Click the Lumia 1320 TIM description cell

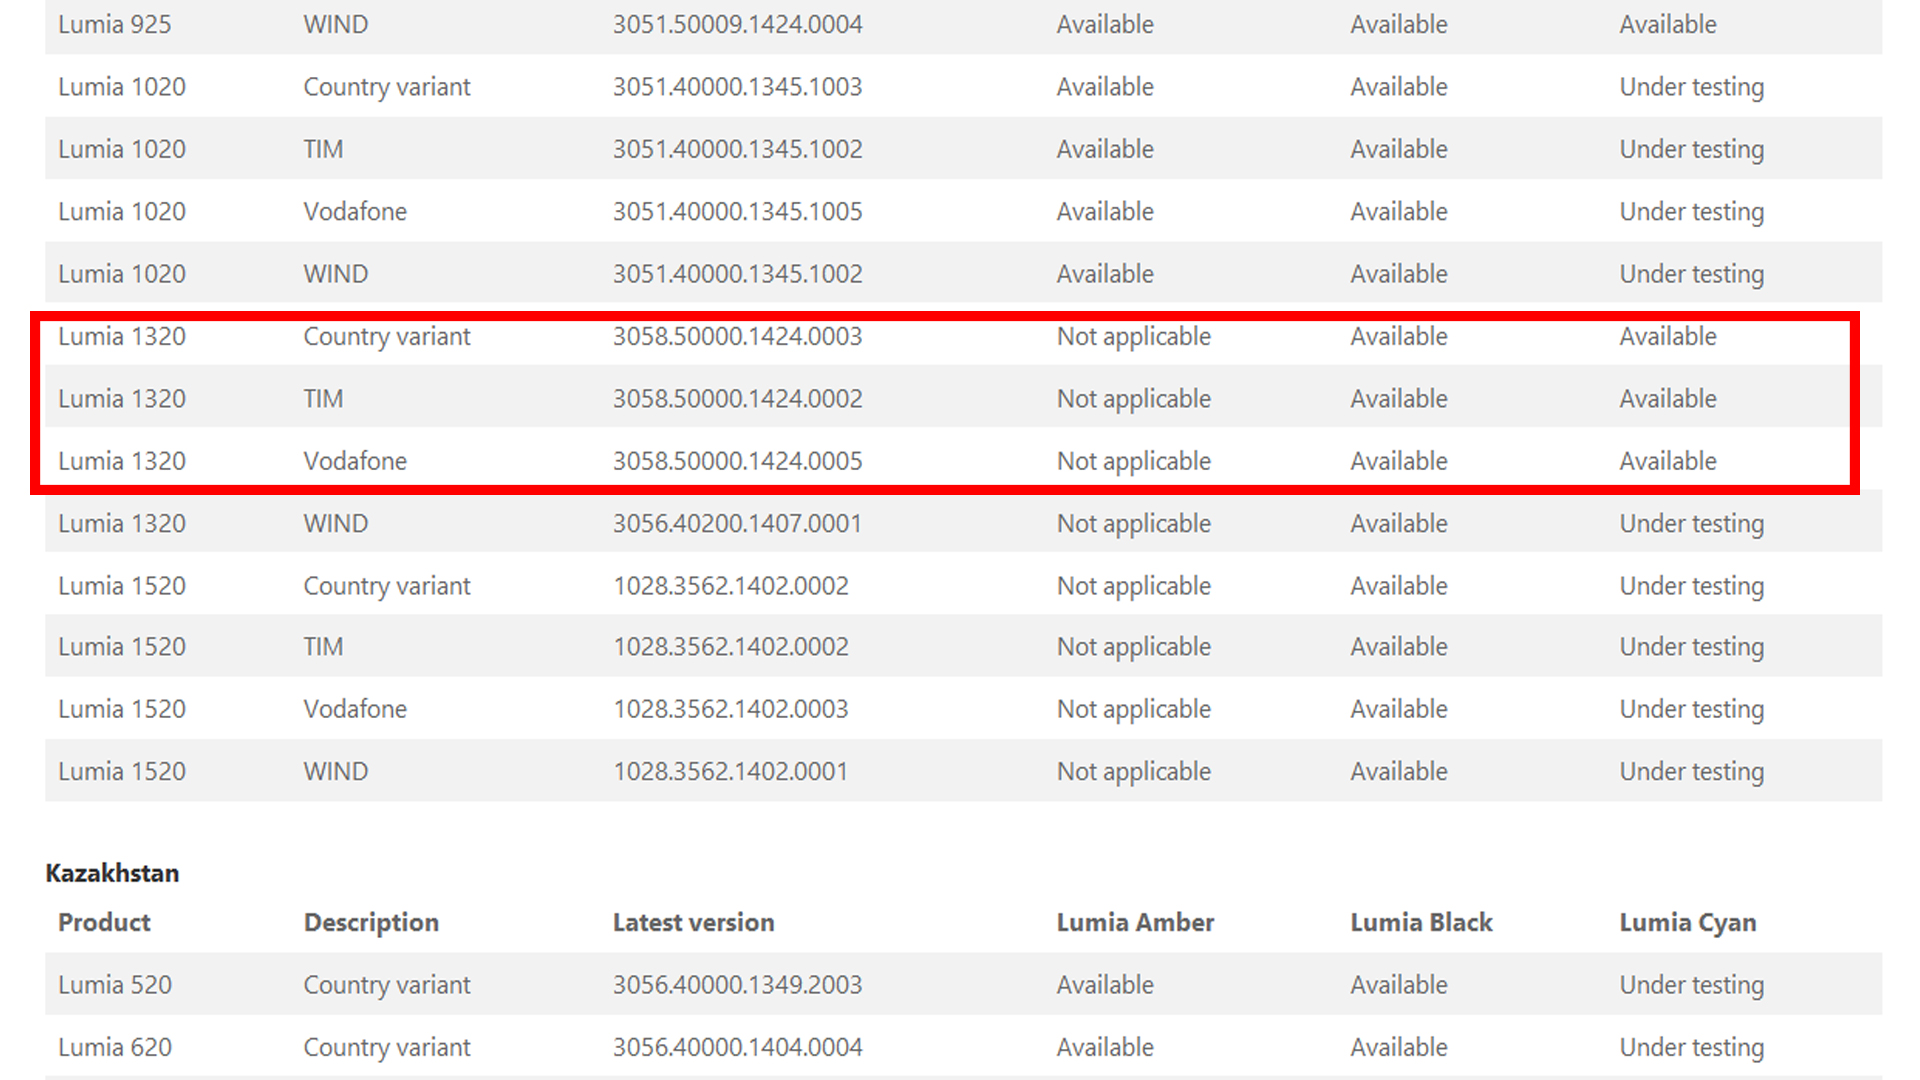(323, 399)
